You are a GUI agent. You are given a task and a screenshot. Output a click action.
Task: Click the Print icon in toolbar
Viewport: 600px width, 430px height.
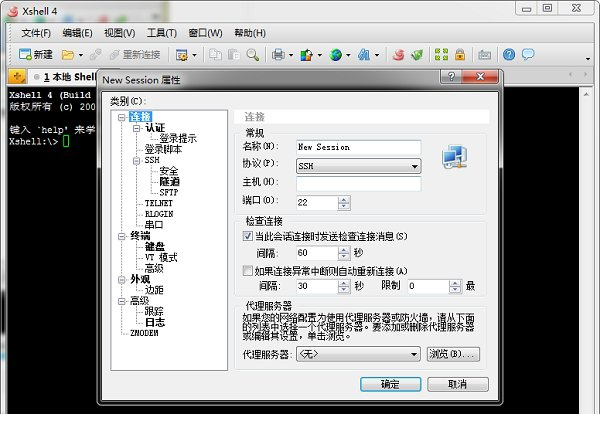(278, 55)
